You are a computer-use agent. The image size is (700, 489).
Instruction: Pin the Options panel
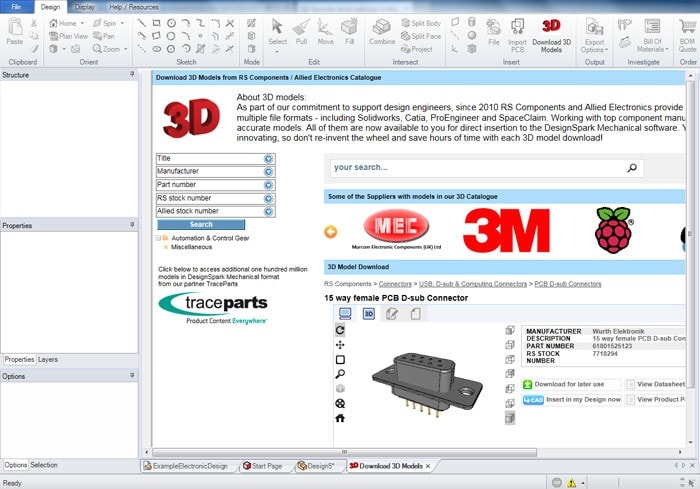132,376
